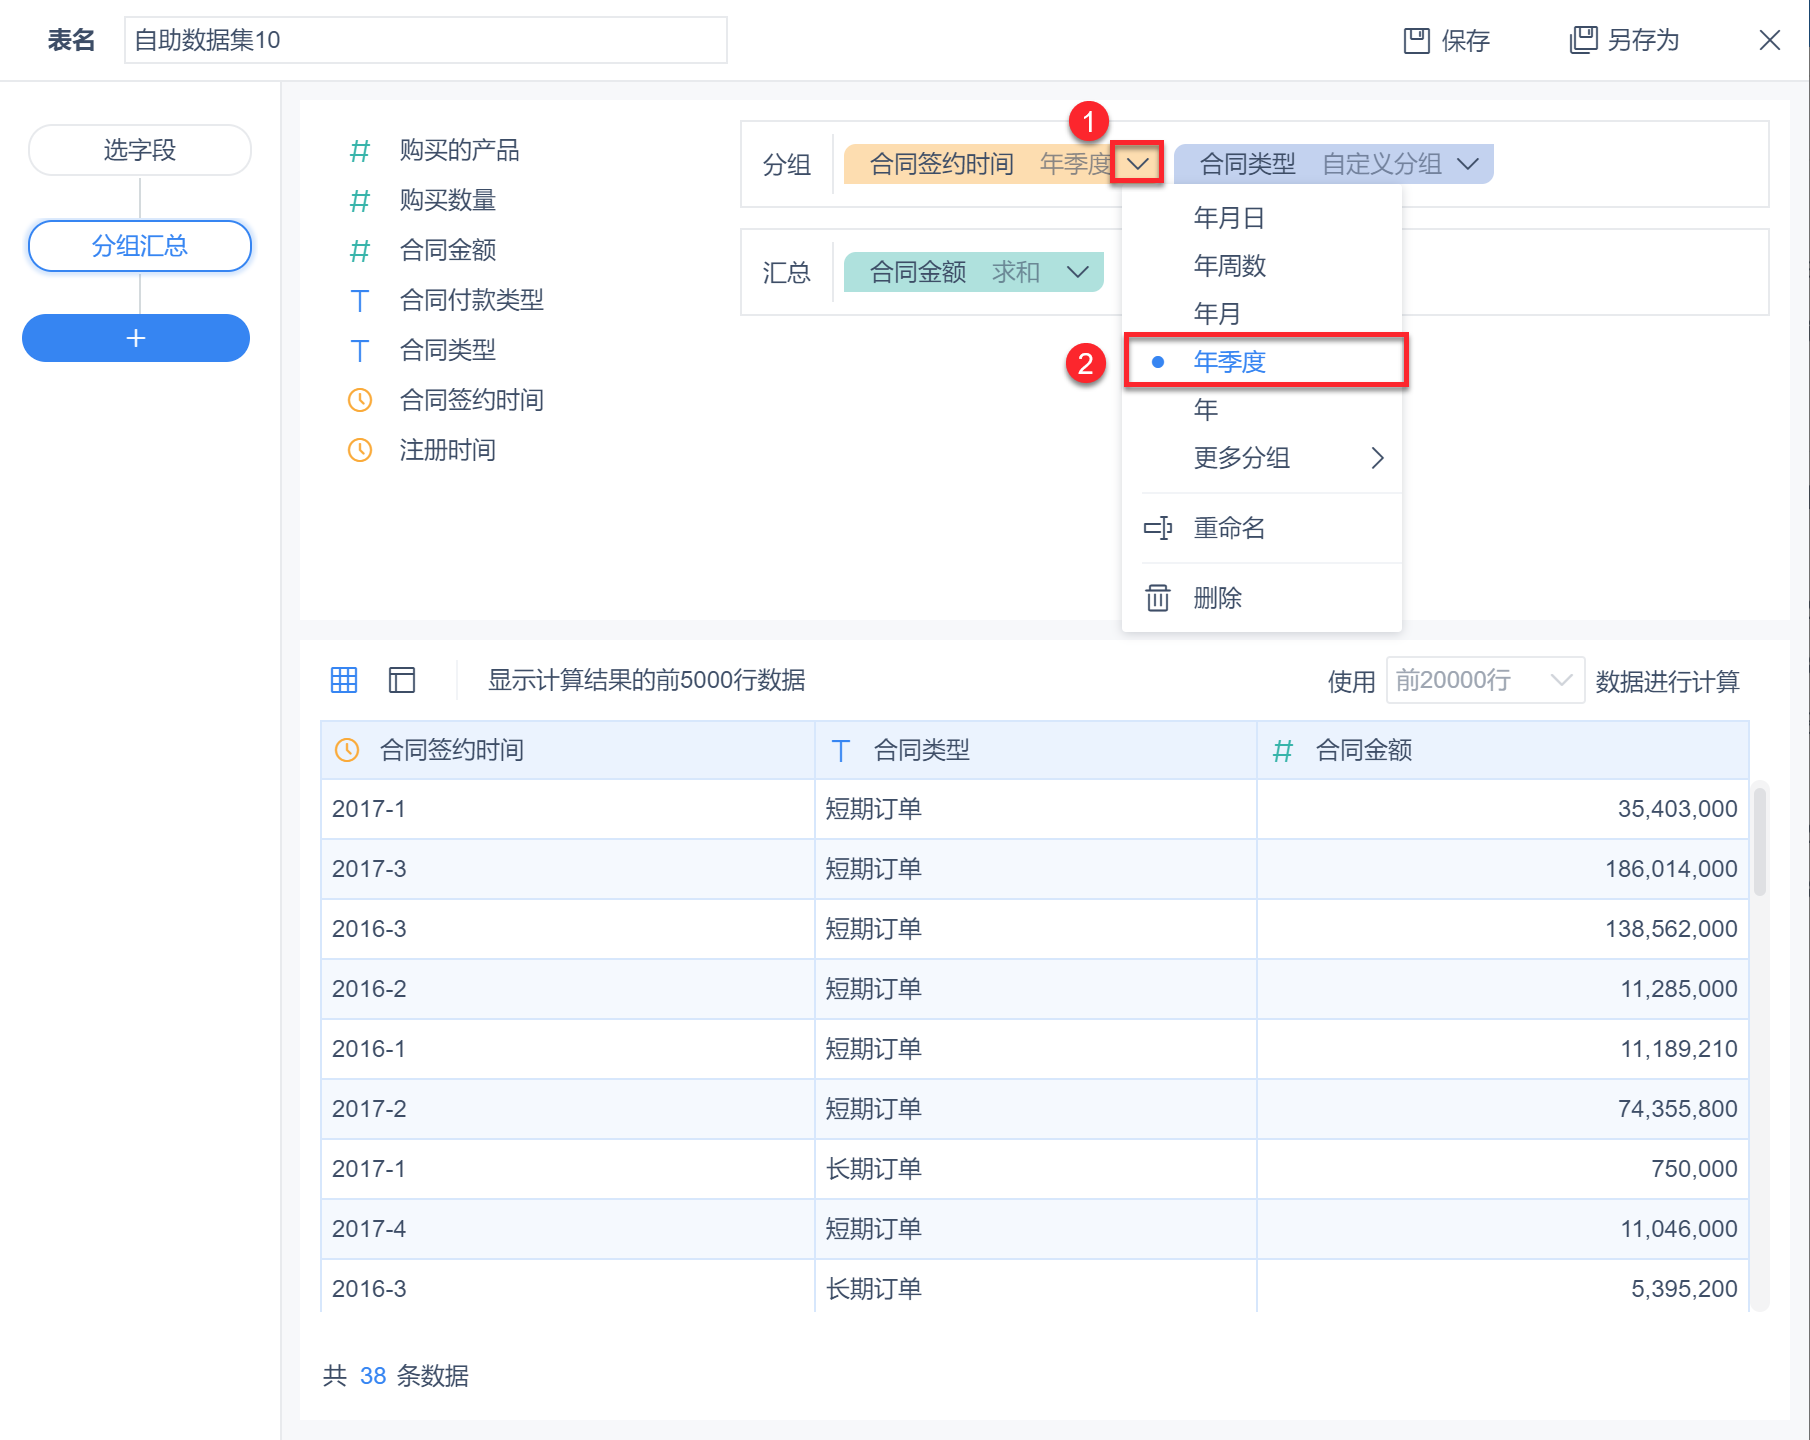Viewport: 1810px width, 1440px height.
Task: Choose 删除 from the menu
Action: [1262, 598]
